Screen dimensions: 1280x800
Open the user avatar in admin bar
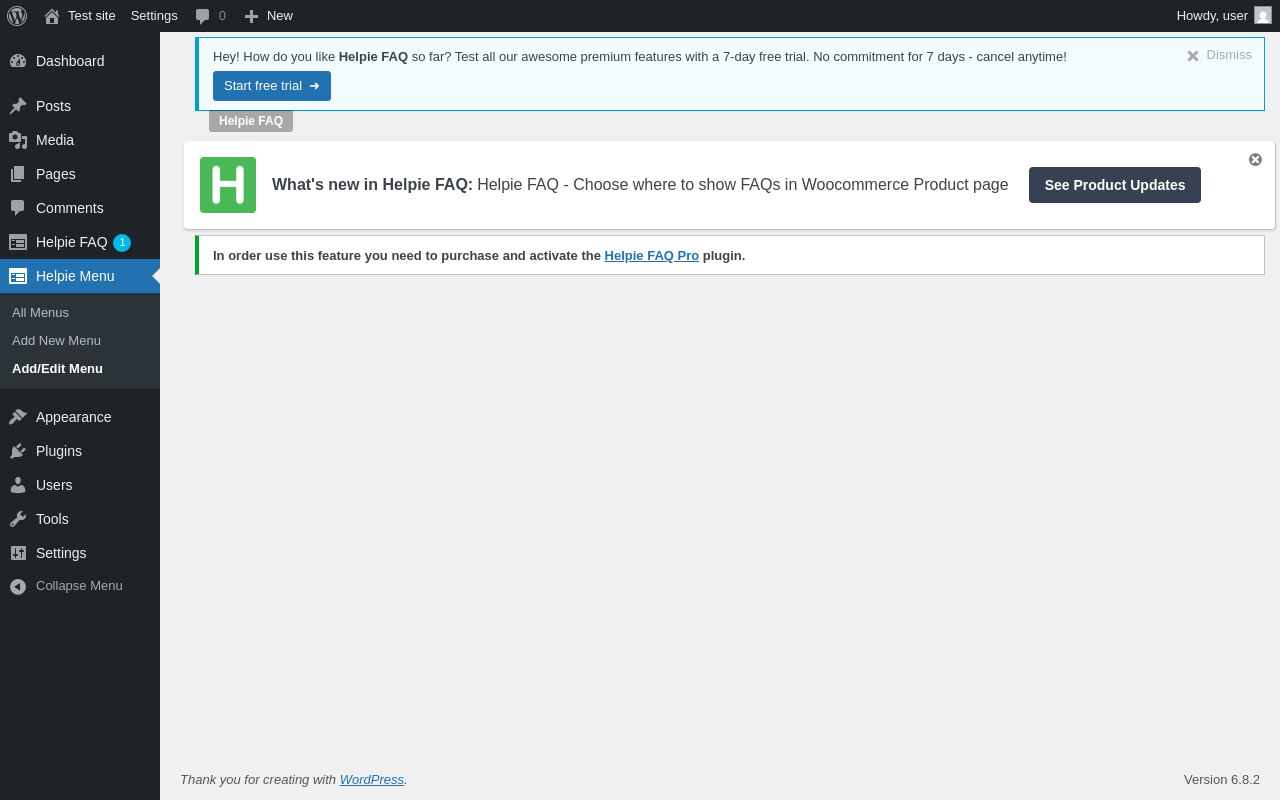click(x=1263, y=15)
